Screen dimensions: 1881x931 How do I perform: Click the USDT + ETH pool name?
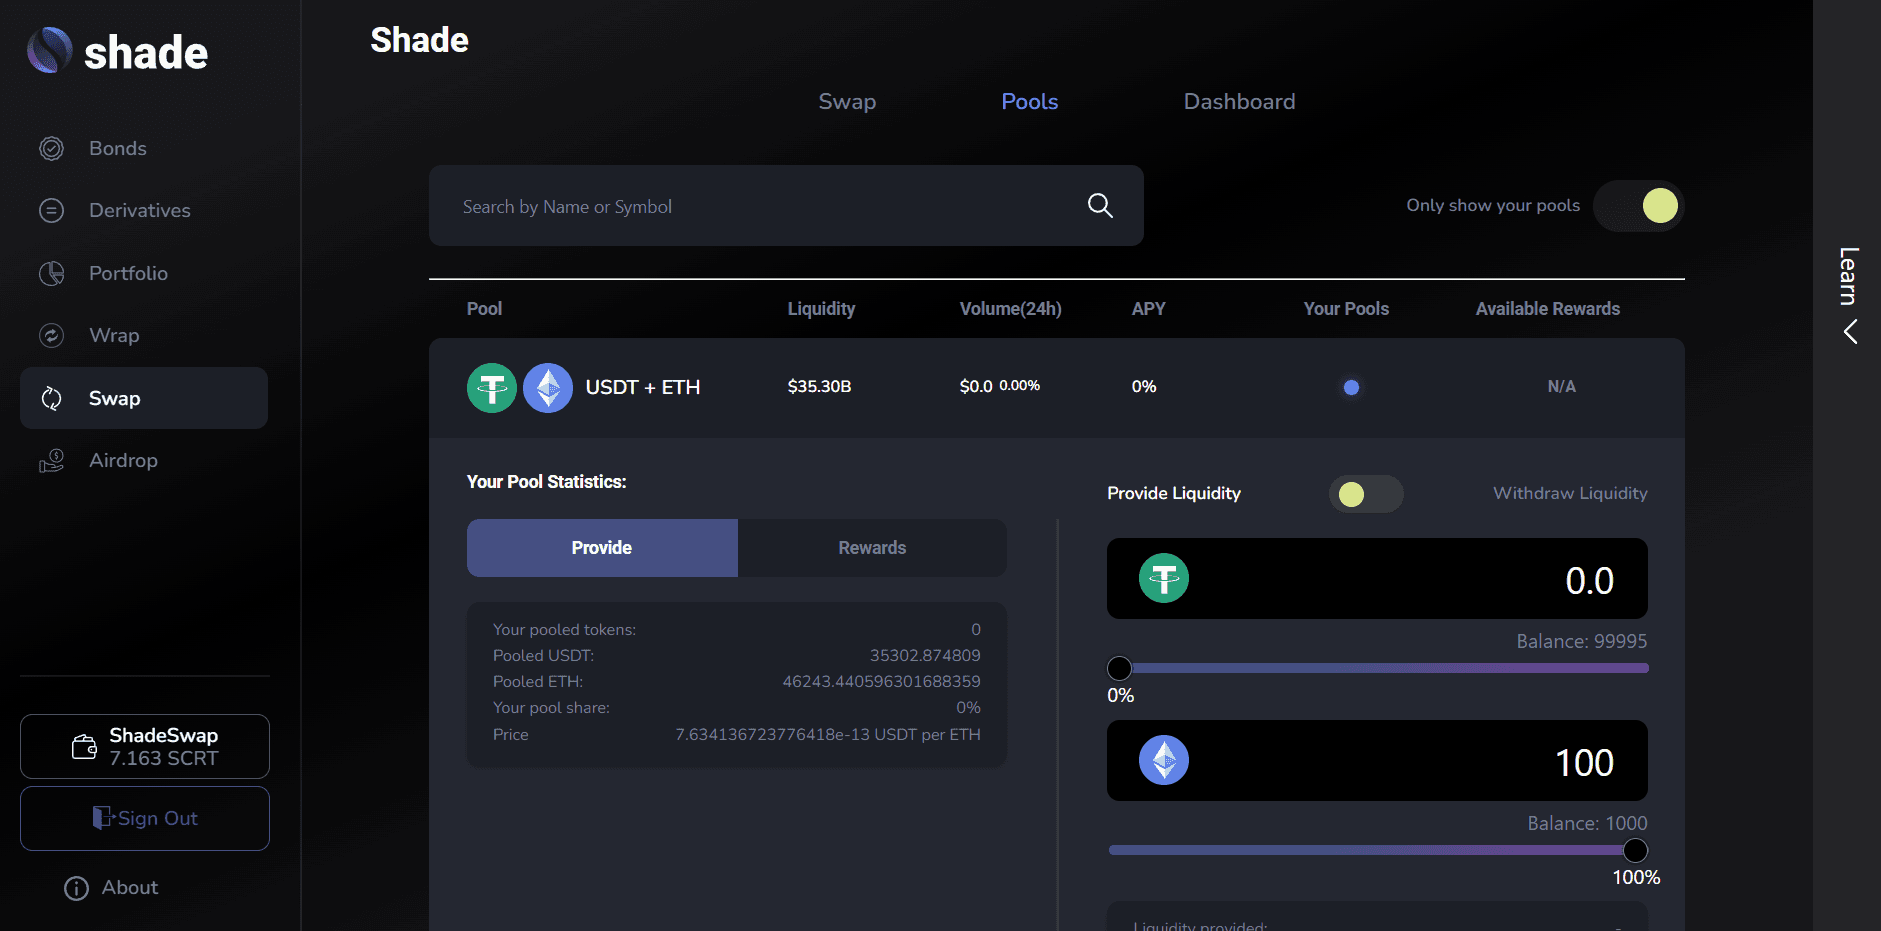click(642, 387)
